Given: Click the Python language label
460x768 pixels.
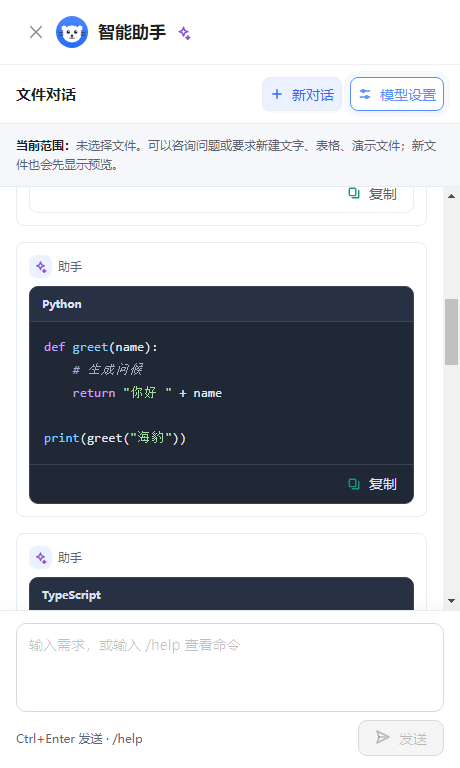Looking at the screenshot, I should (62, 304).
